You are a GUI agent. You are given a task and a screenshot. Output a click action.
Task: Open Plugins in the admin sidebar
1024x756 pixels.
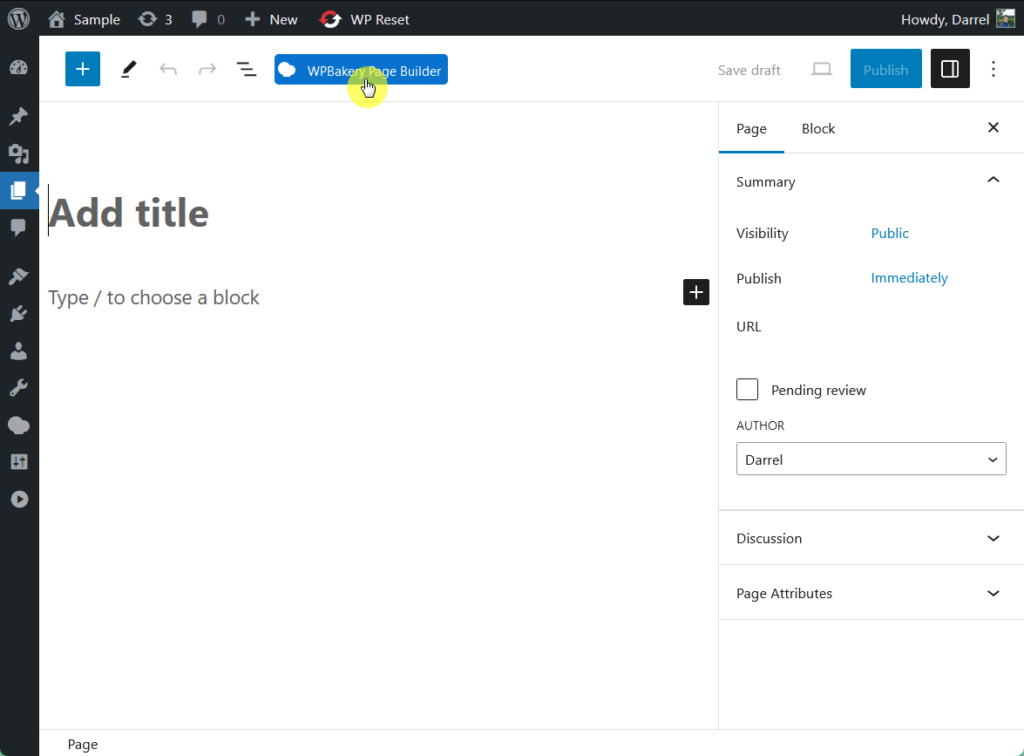(19, 314)
